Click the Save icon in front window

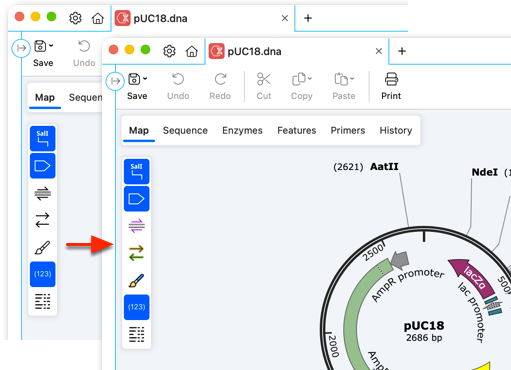tap(134, 79)
